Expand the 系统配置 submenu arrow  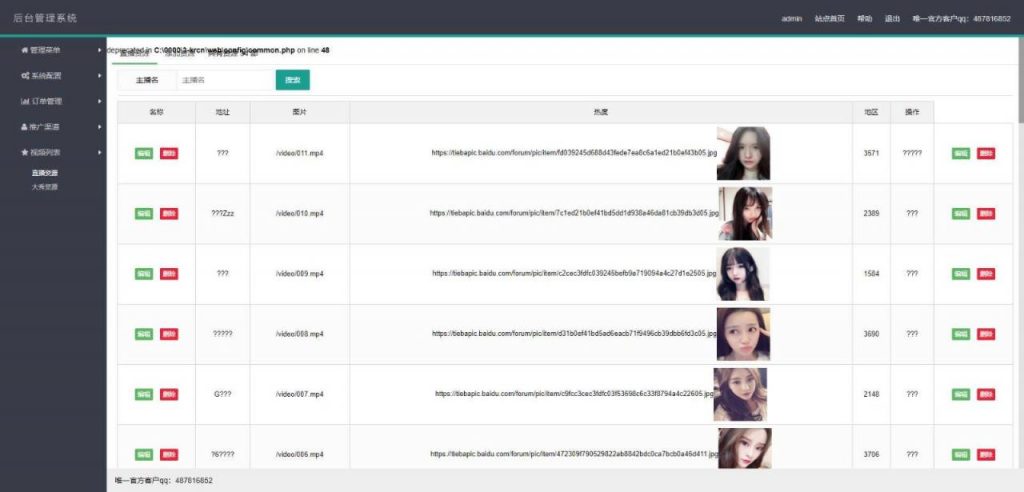point(99,75)
